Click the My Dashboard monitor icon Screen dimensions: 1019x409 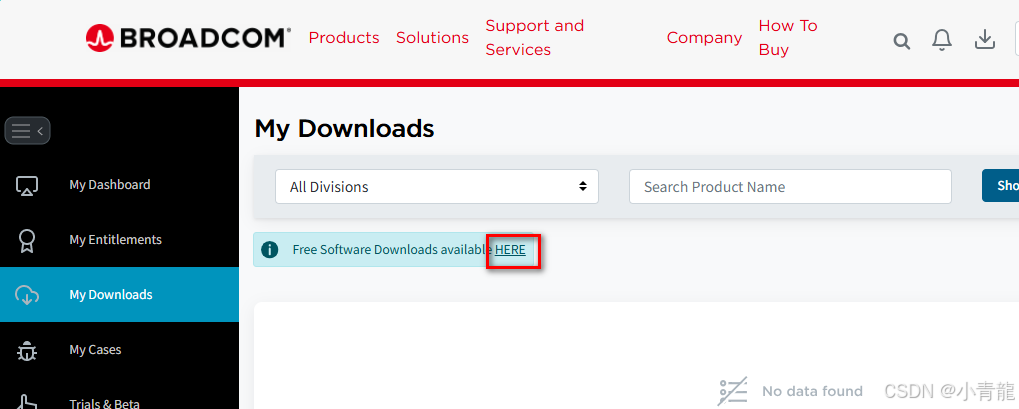[27, 185]
